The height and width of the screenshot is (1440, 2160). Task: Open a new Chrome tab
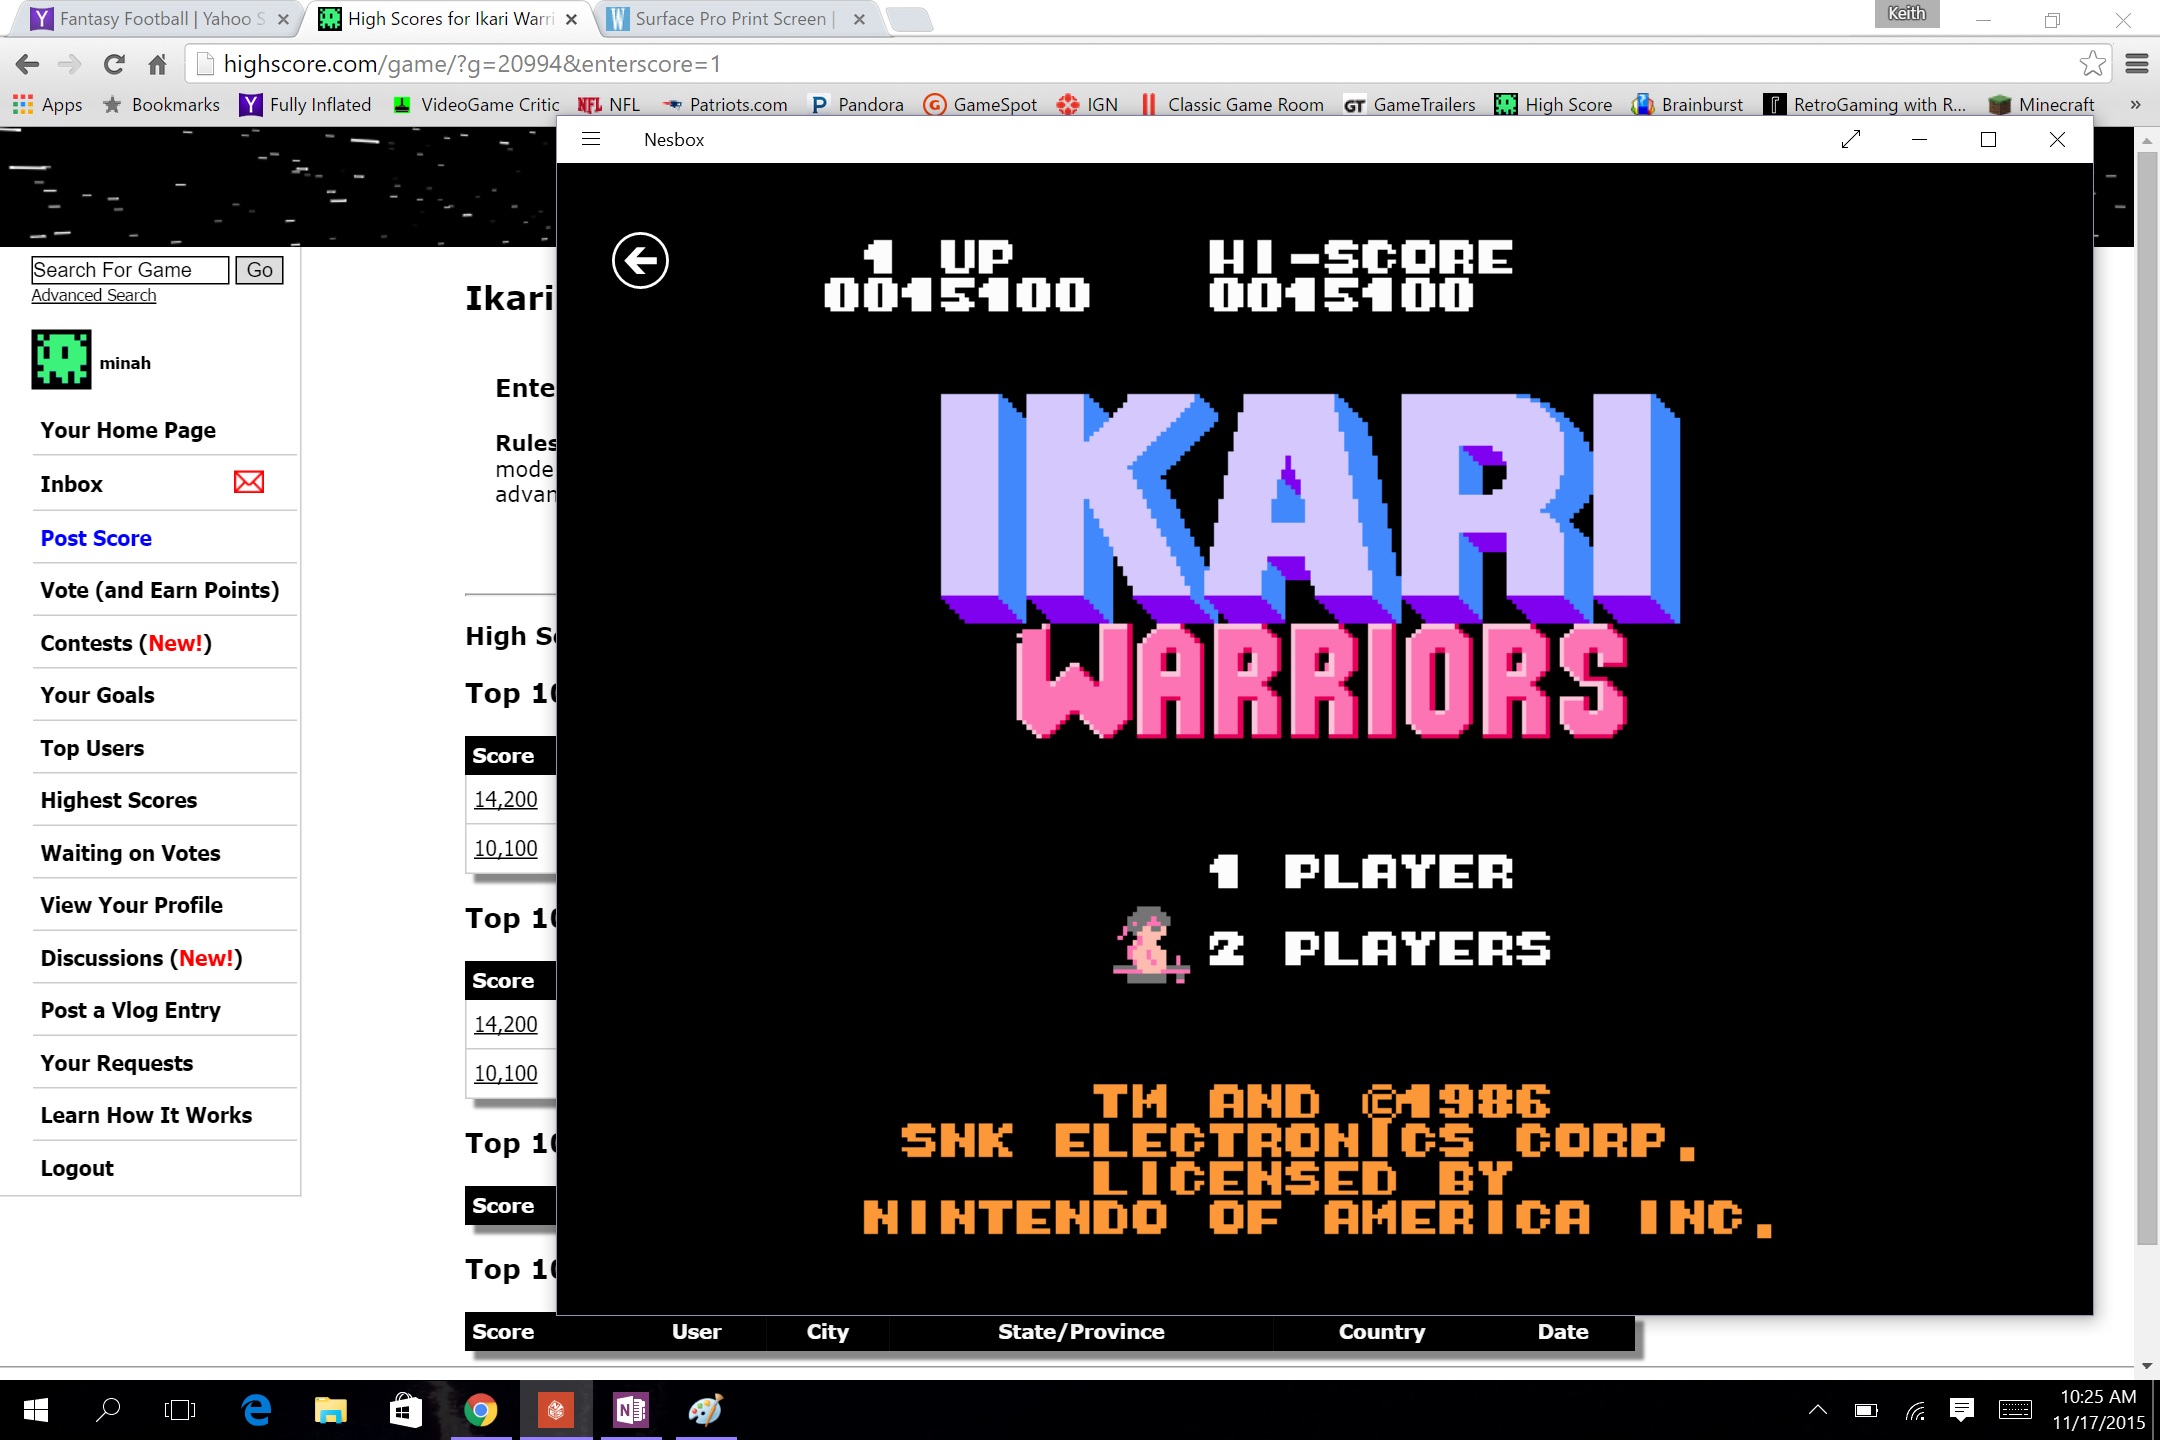(x=908, y=19)
